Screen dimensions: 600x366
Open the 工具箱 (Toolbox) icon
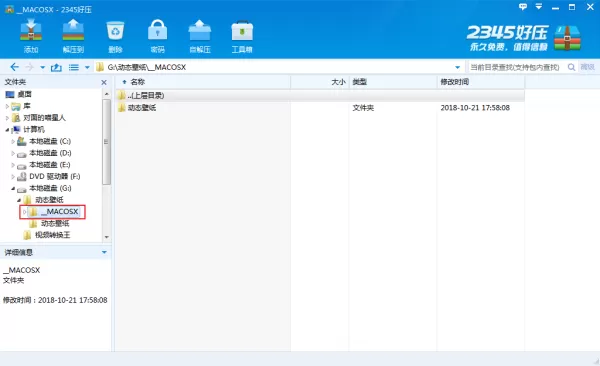click(x=242, y=35)
